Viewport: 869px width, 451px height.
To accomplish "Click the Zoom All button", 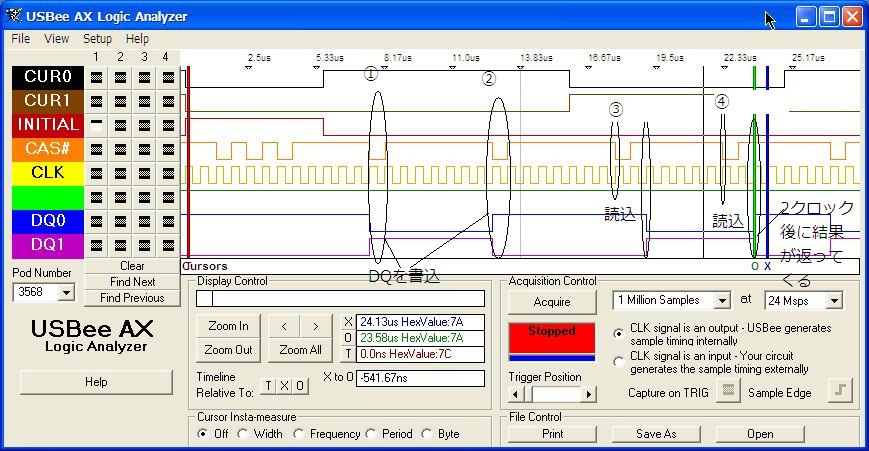I will 300,350.
